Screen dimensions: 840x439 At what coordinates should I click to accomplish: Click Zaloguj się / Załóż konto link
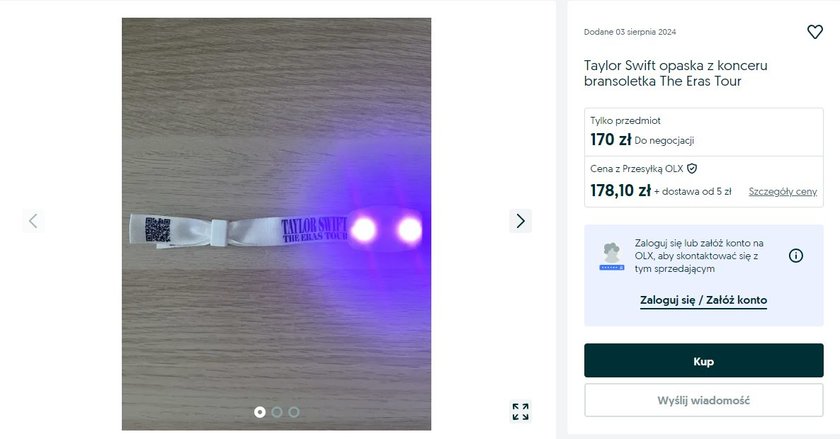tap(703, 300)
